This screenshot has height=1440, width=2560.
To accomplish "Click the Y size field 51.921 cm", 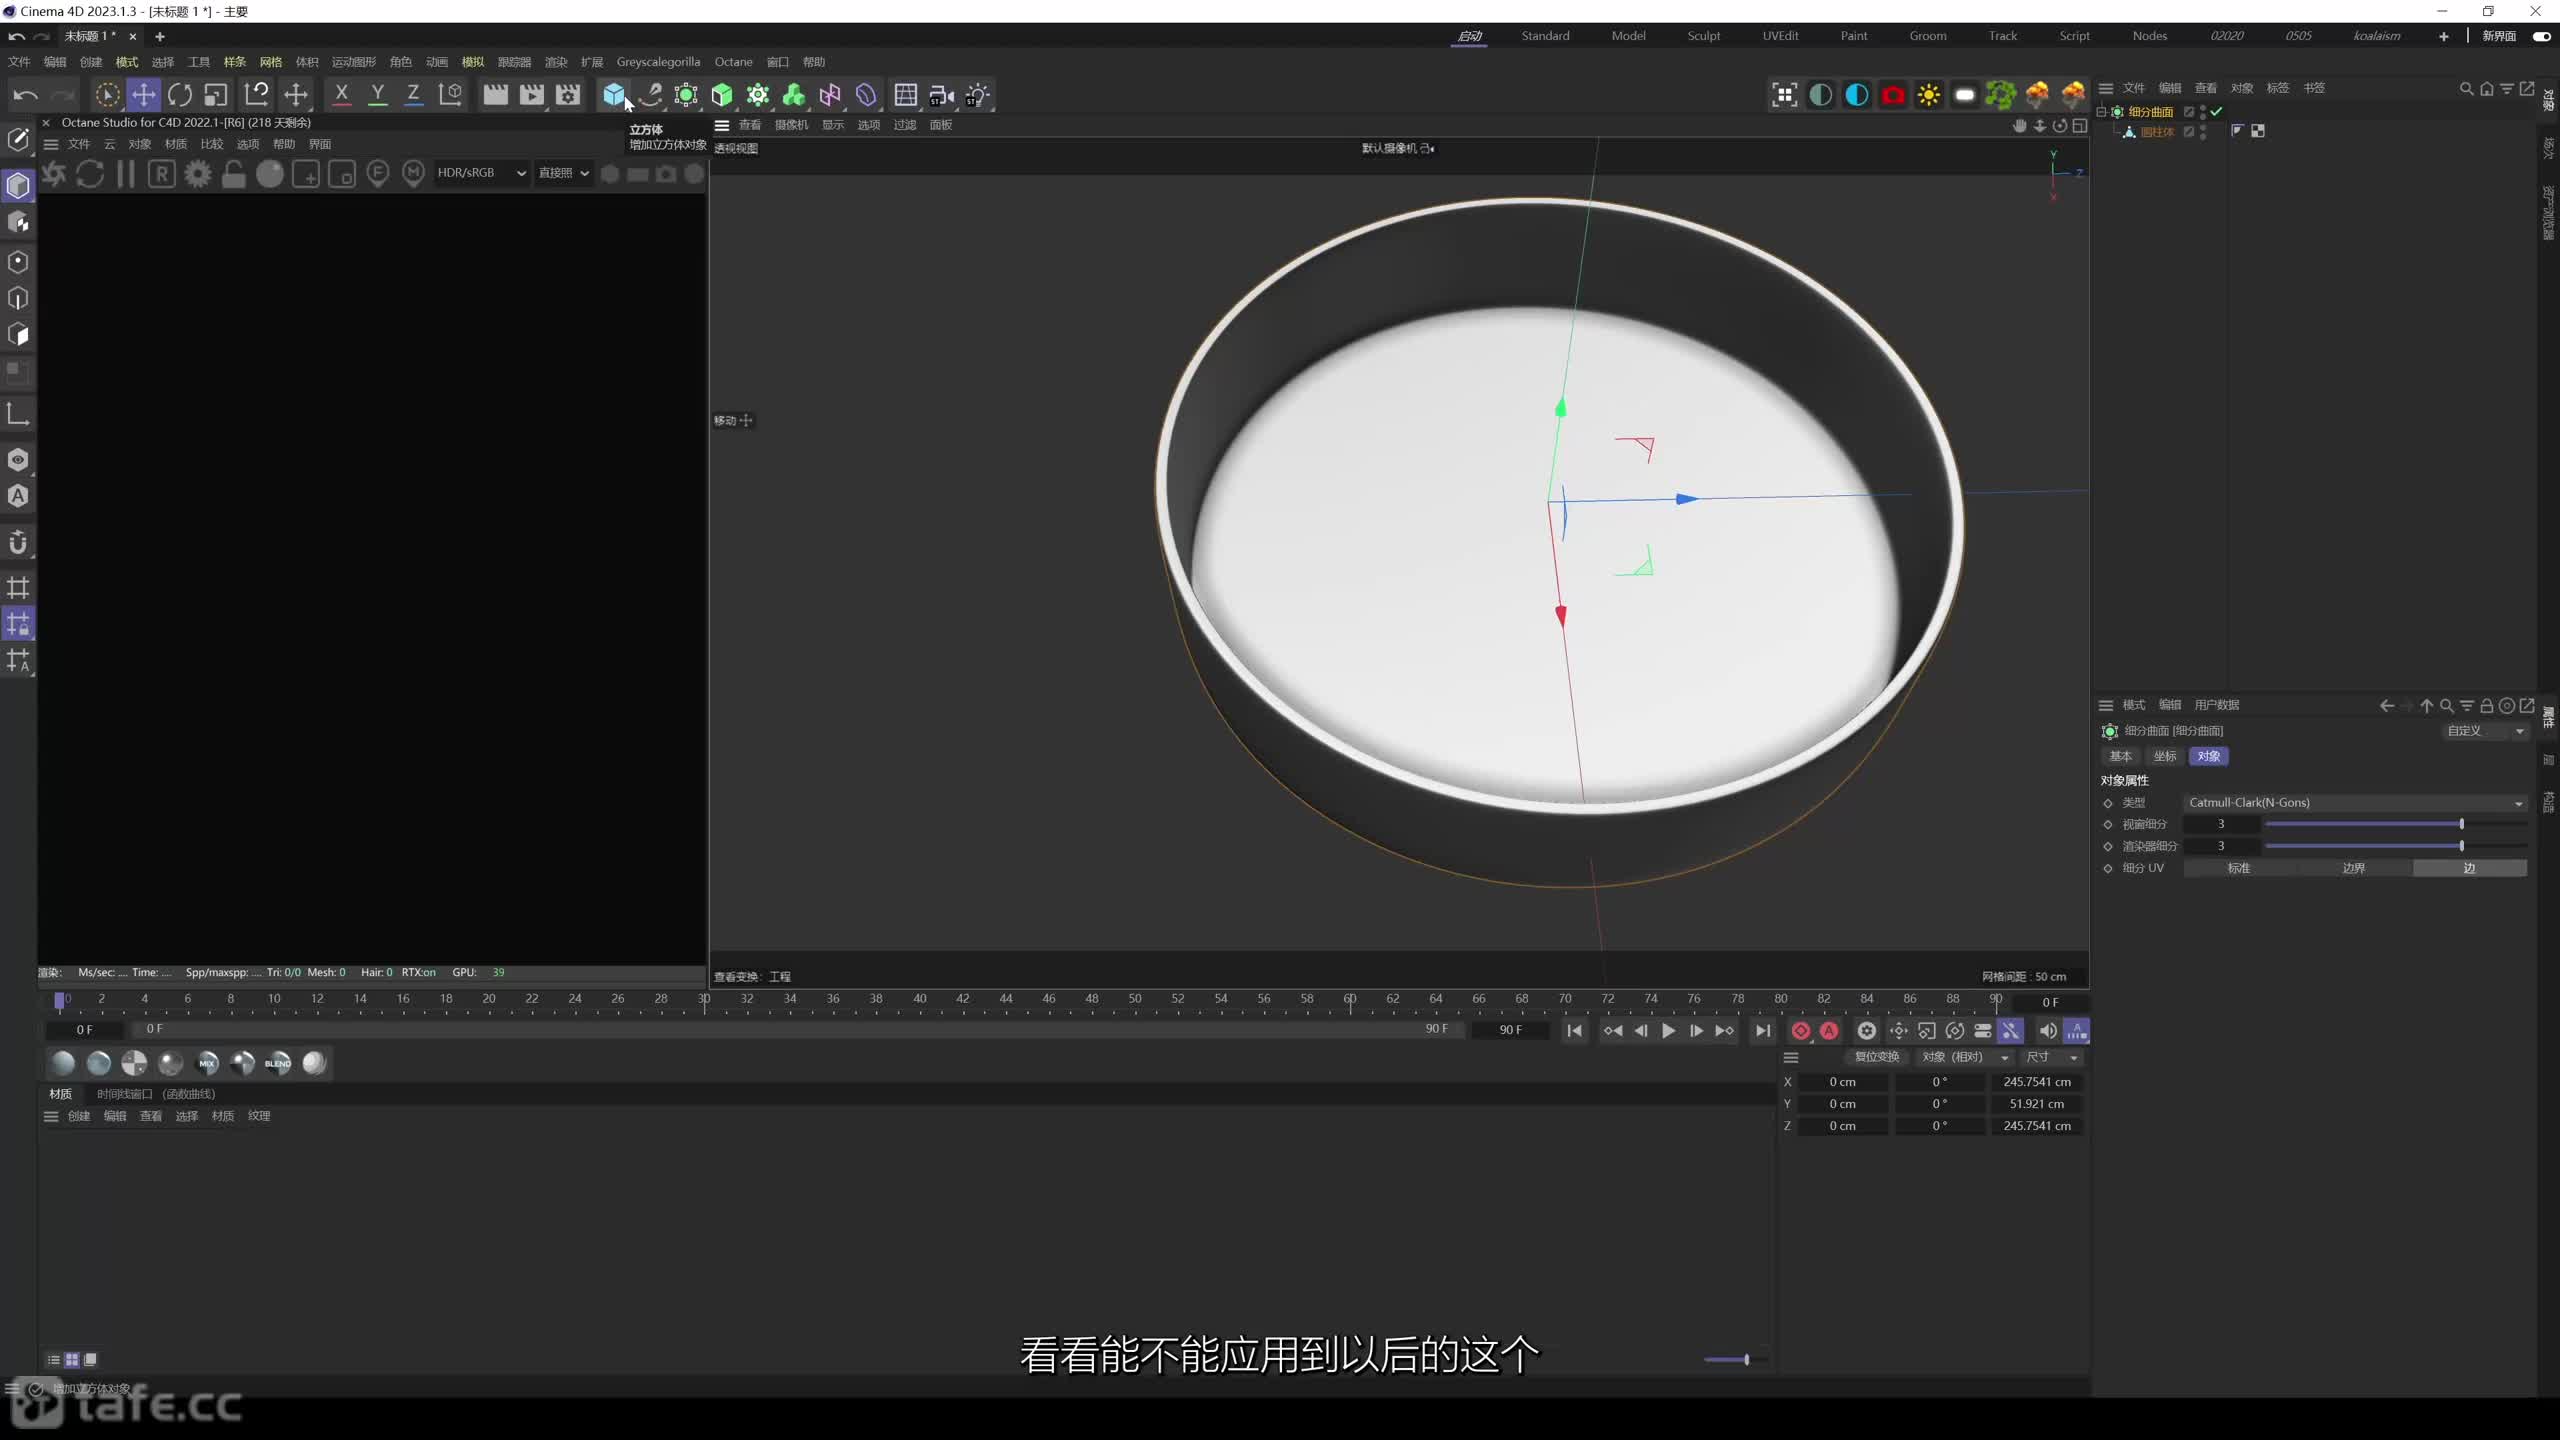I will (2037, 1104).
